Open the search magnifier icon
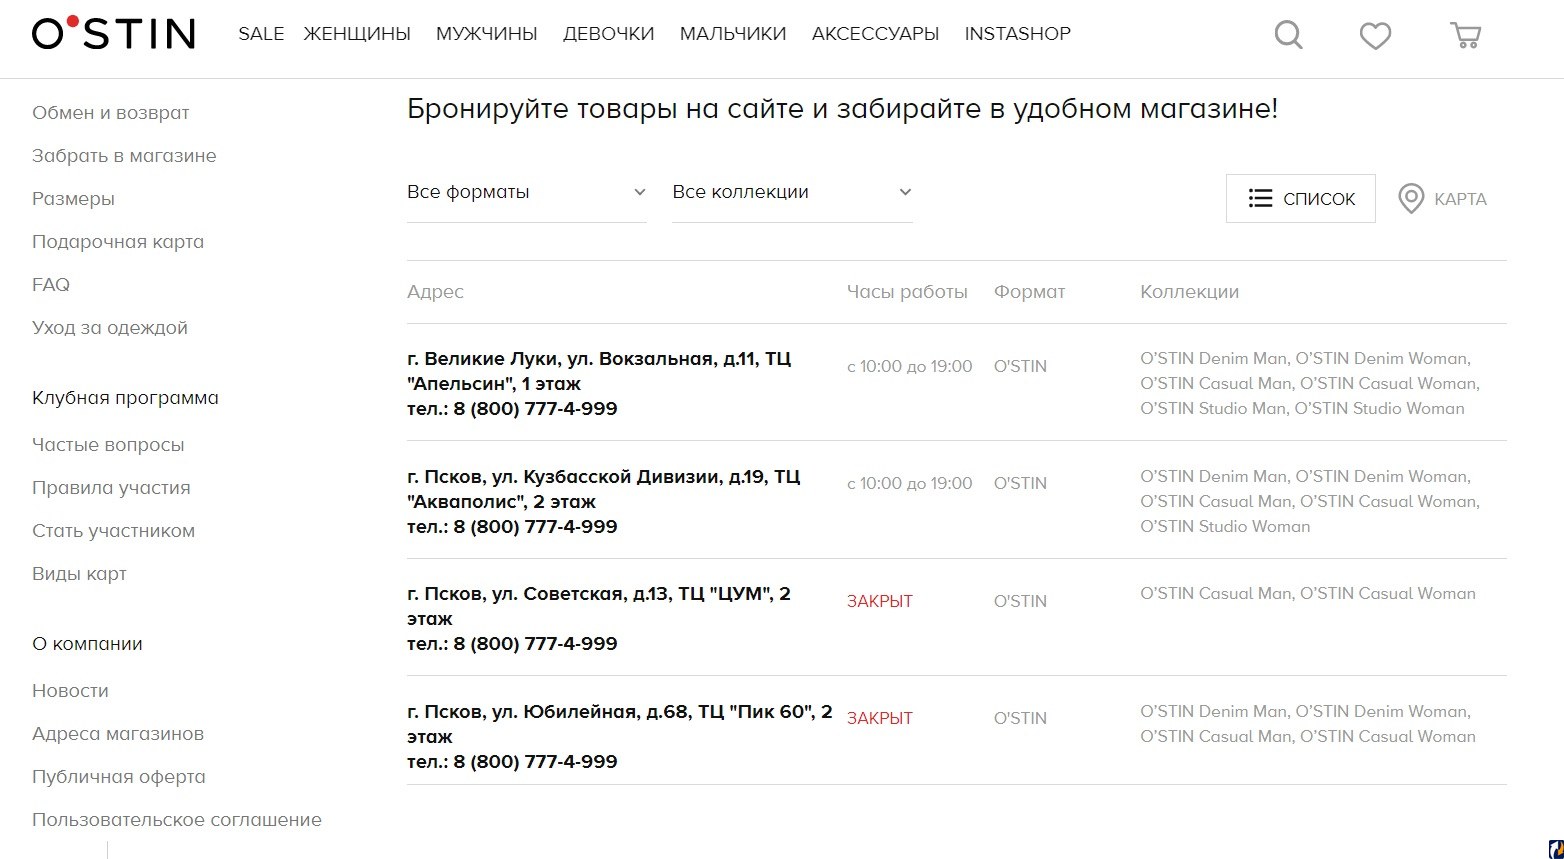The image size is (1564, 859). point(1289,35)
